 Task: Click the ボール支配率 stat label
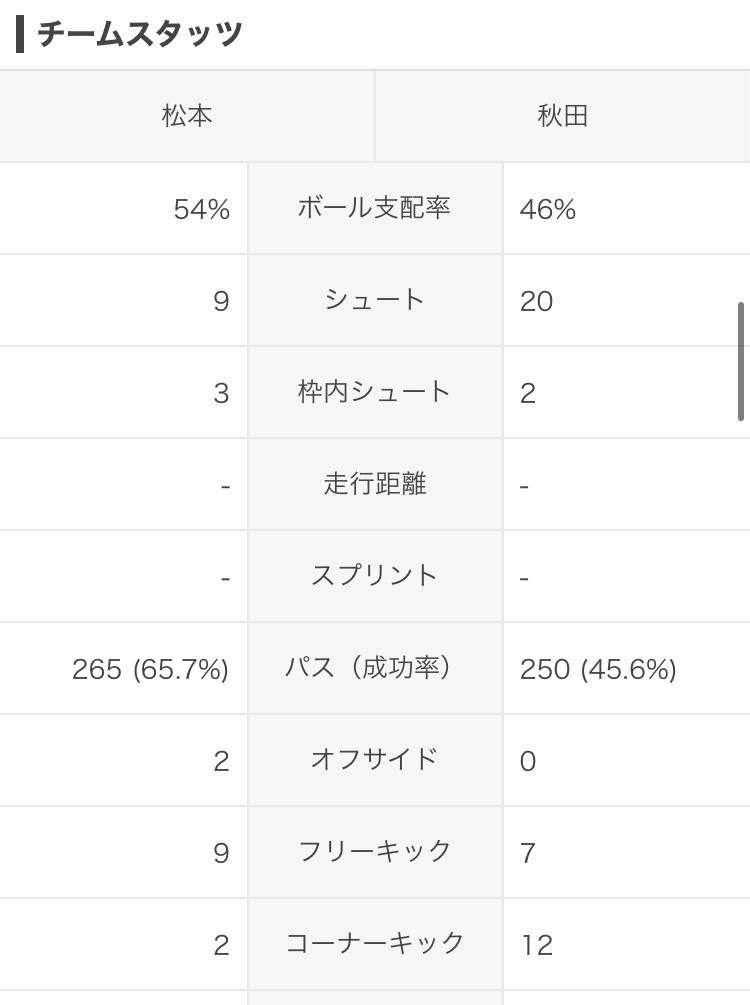375,208
